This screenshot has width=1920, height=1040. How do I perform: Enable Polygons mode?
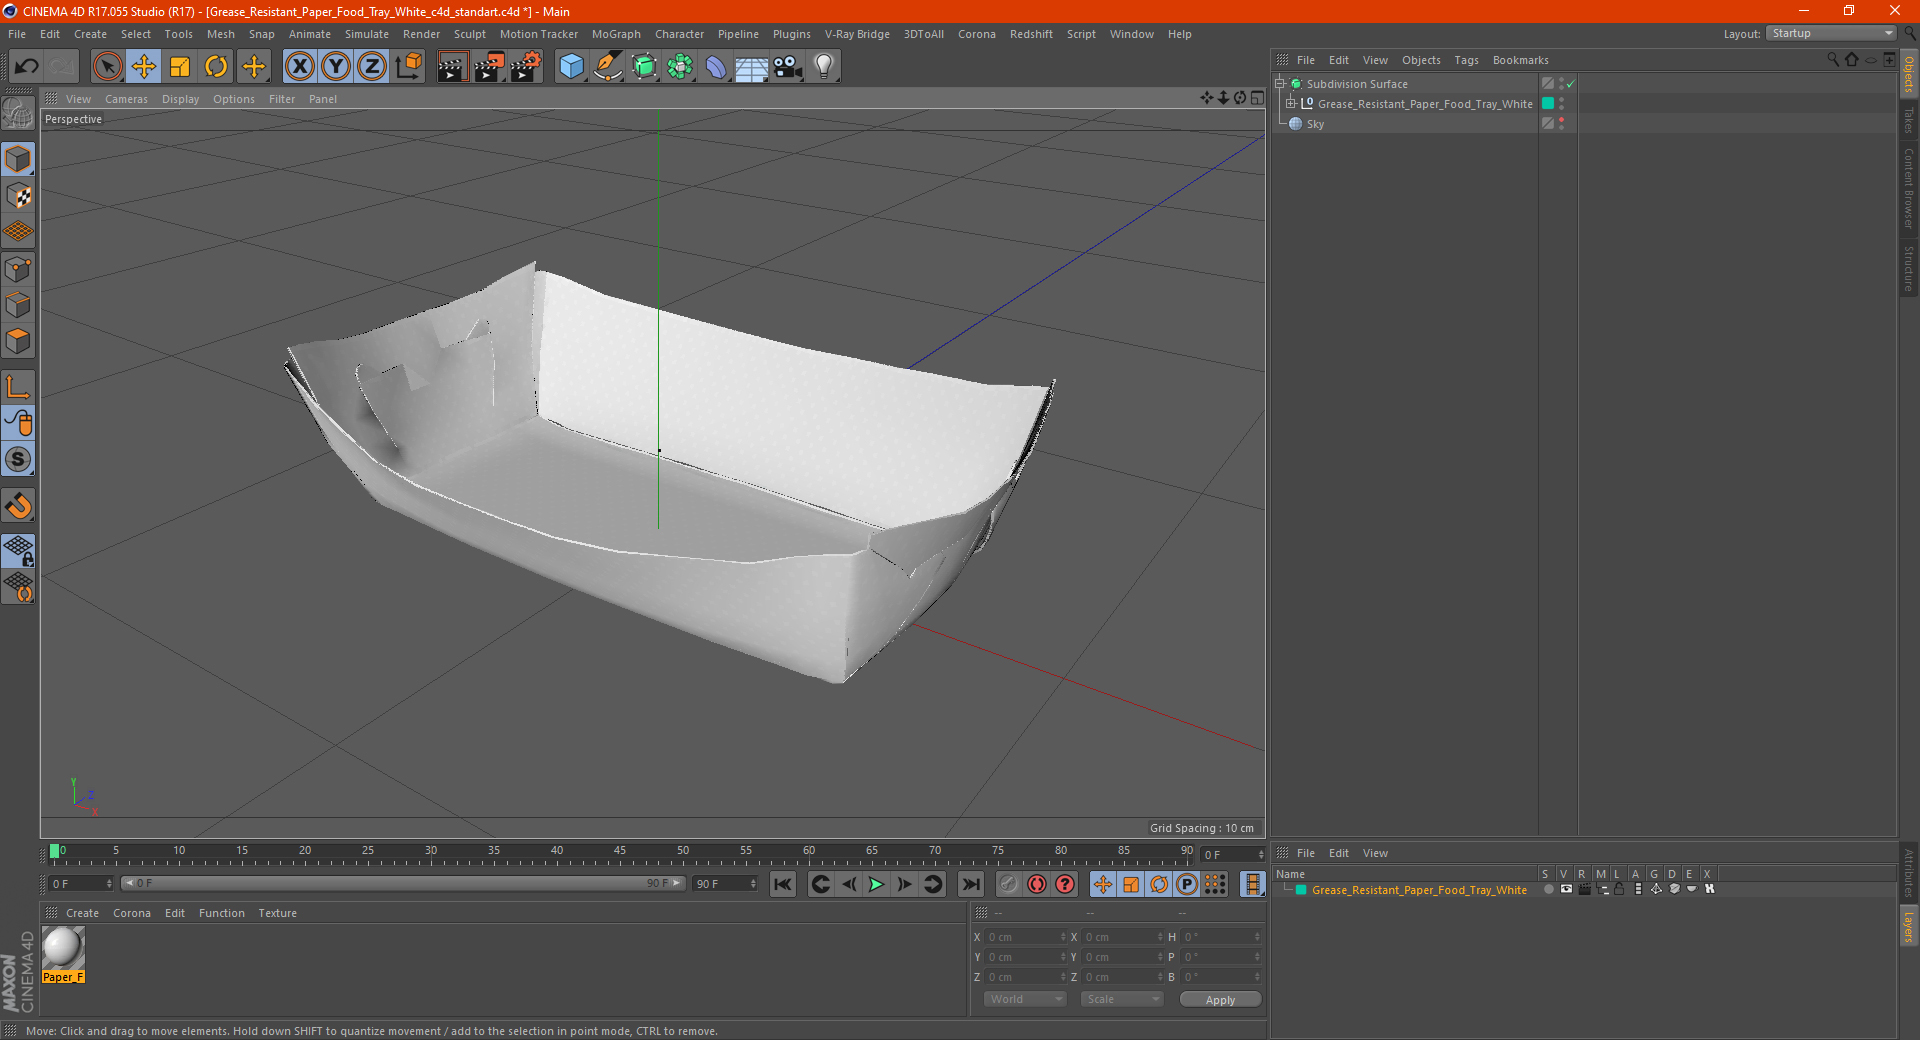pos(18,341)
